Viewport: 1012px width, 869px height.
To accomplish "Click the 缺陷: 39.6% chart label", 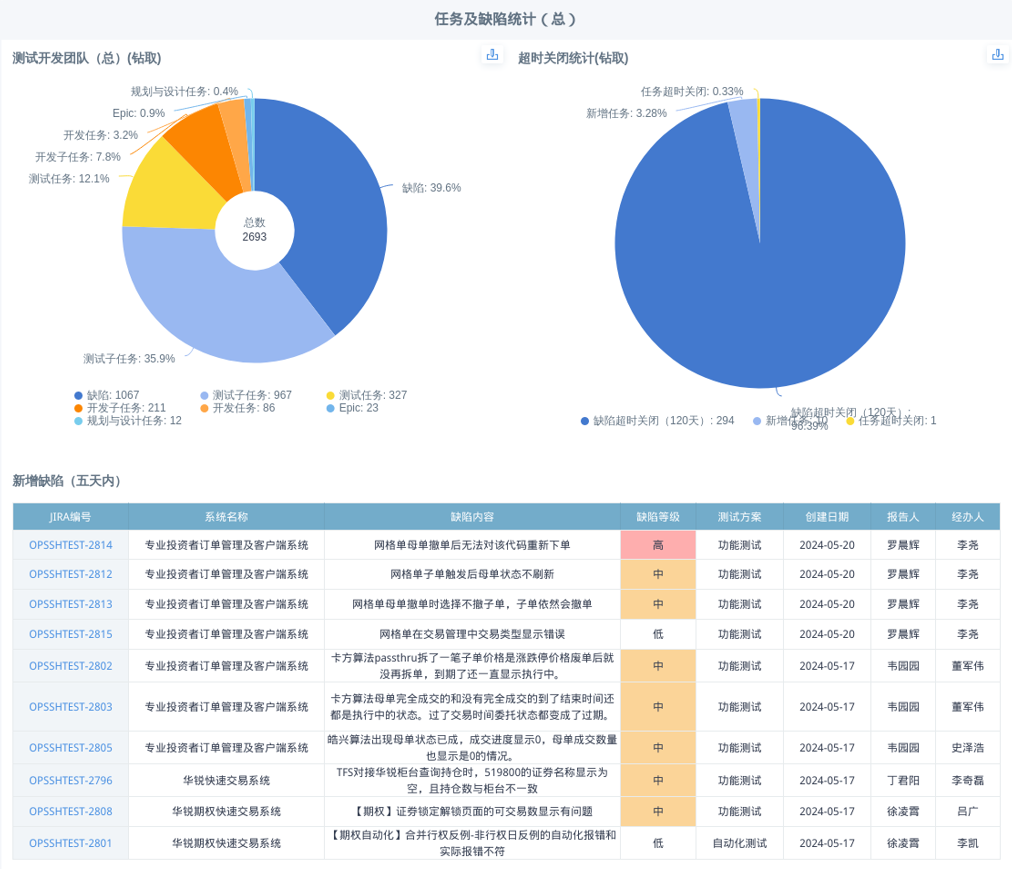I will [x=432, y=188].
